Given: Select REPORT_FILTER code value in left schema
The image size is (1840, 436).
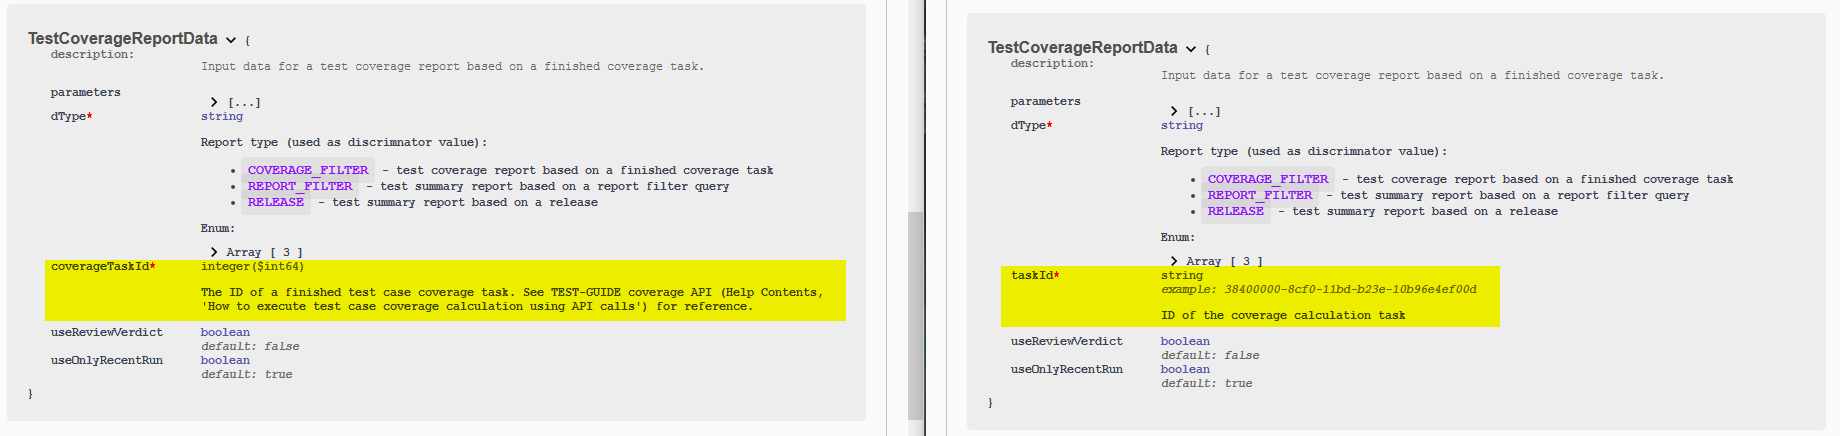Looking at the screenshot, I should 300,187.
